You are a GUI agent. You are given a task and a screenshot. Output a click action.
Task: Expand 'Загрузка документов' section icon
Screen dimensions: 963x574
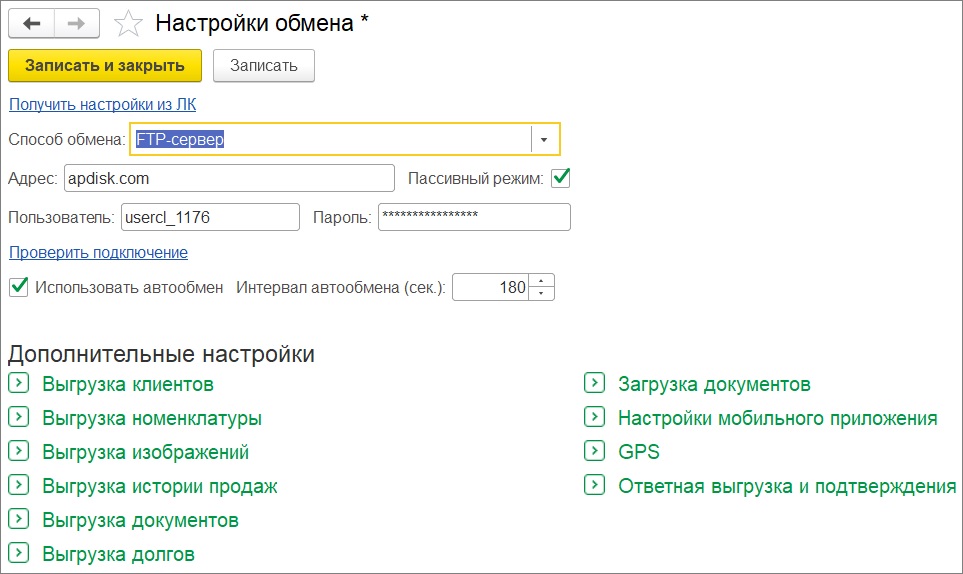[595, 384]
